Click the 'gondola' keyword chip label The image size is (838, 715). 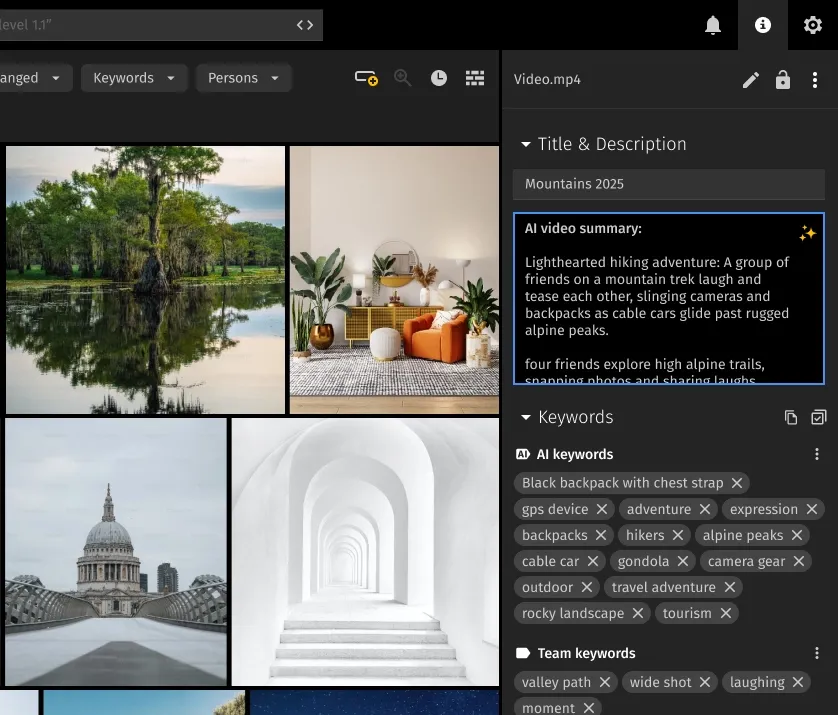pos(643,561)
